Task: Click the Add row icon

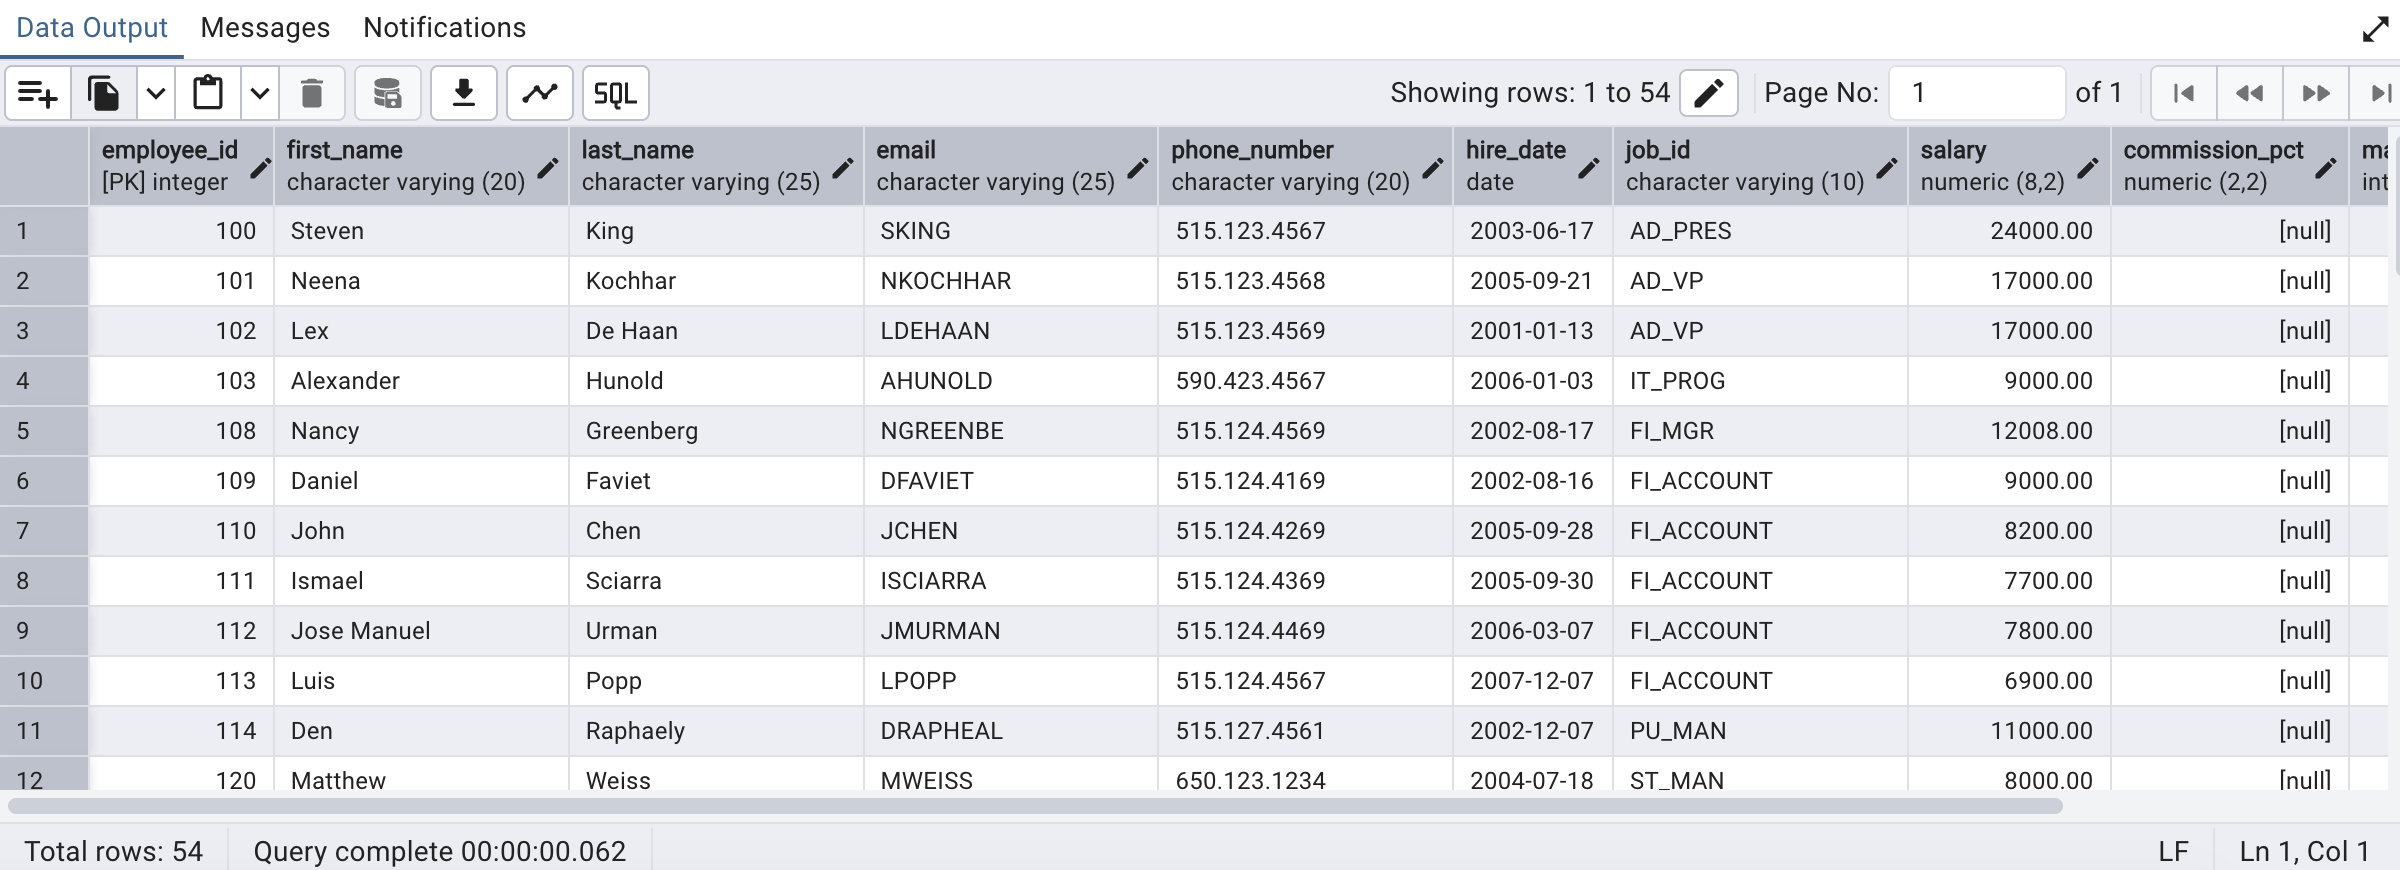Action: click(x=38, y=94)
